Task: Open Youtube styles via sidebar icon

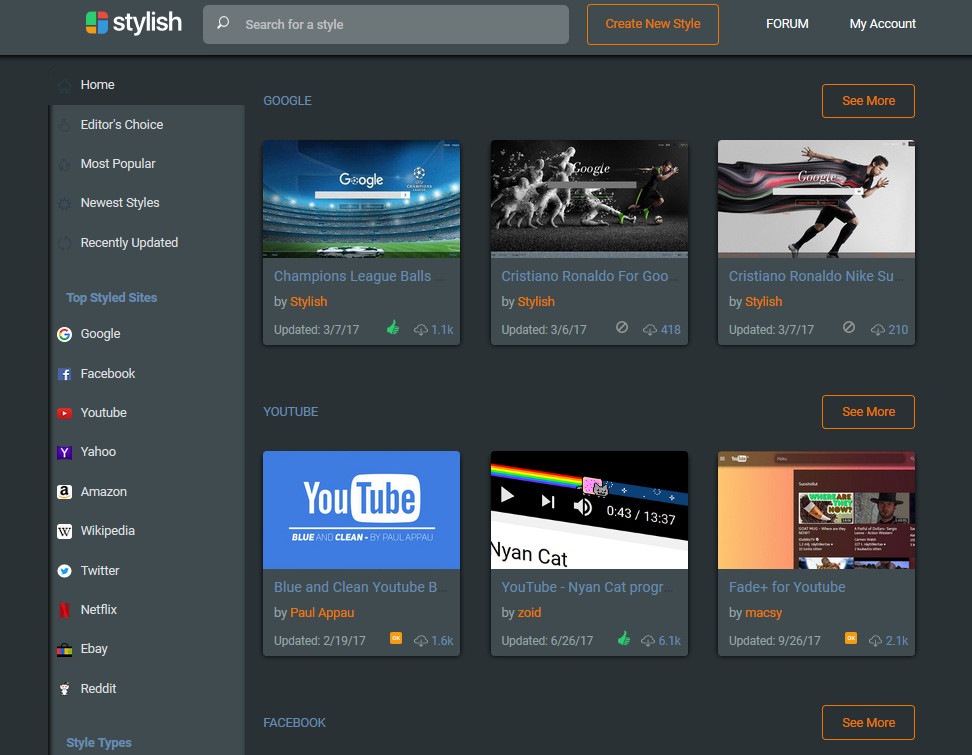Action: (x=64, y=412)
